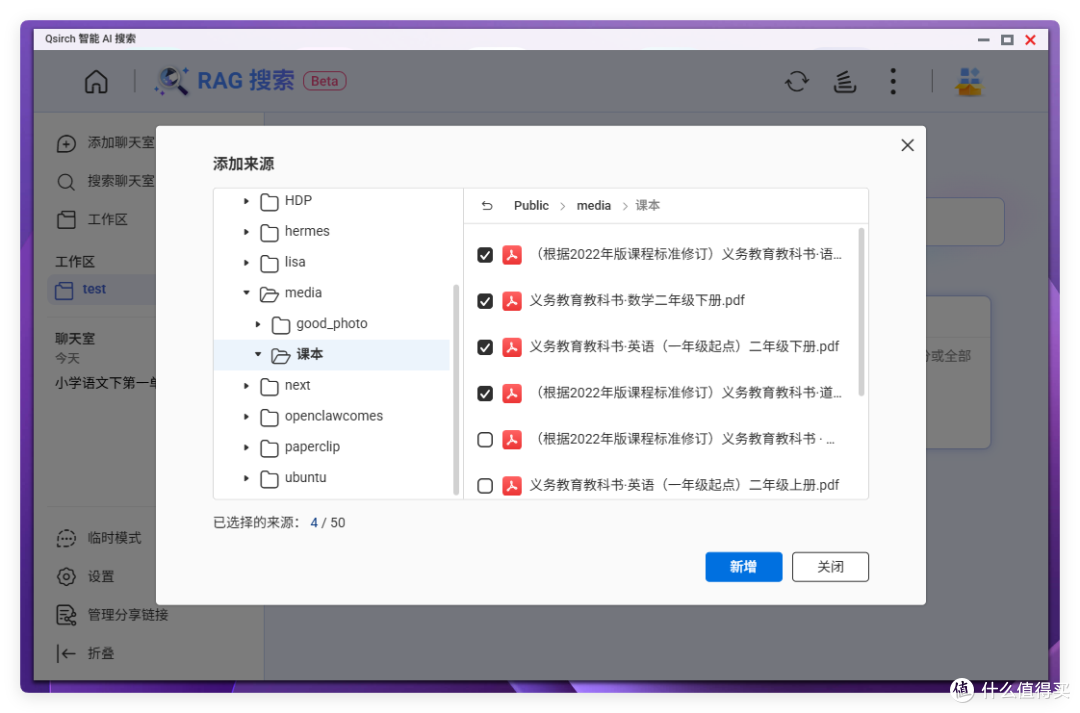Image resolution: width=1080 pixels, height=713 pixels.
Task: Click the temporary mode chat icon
Action: (x=66, y=538)
